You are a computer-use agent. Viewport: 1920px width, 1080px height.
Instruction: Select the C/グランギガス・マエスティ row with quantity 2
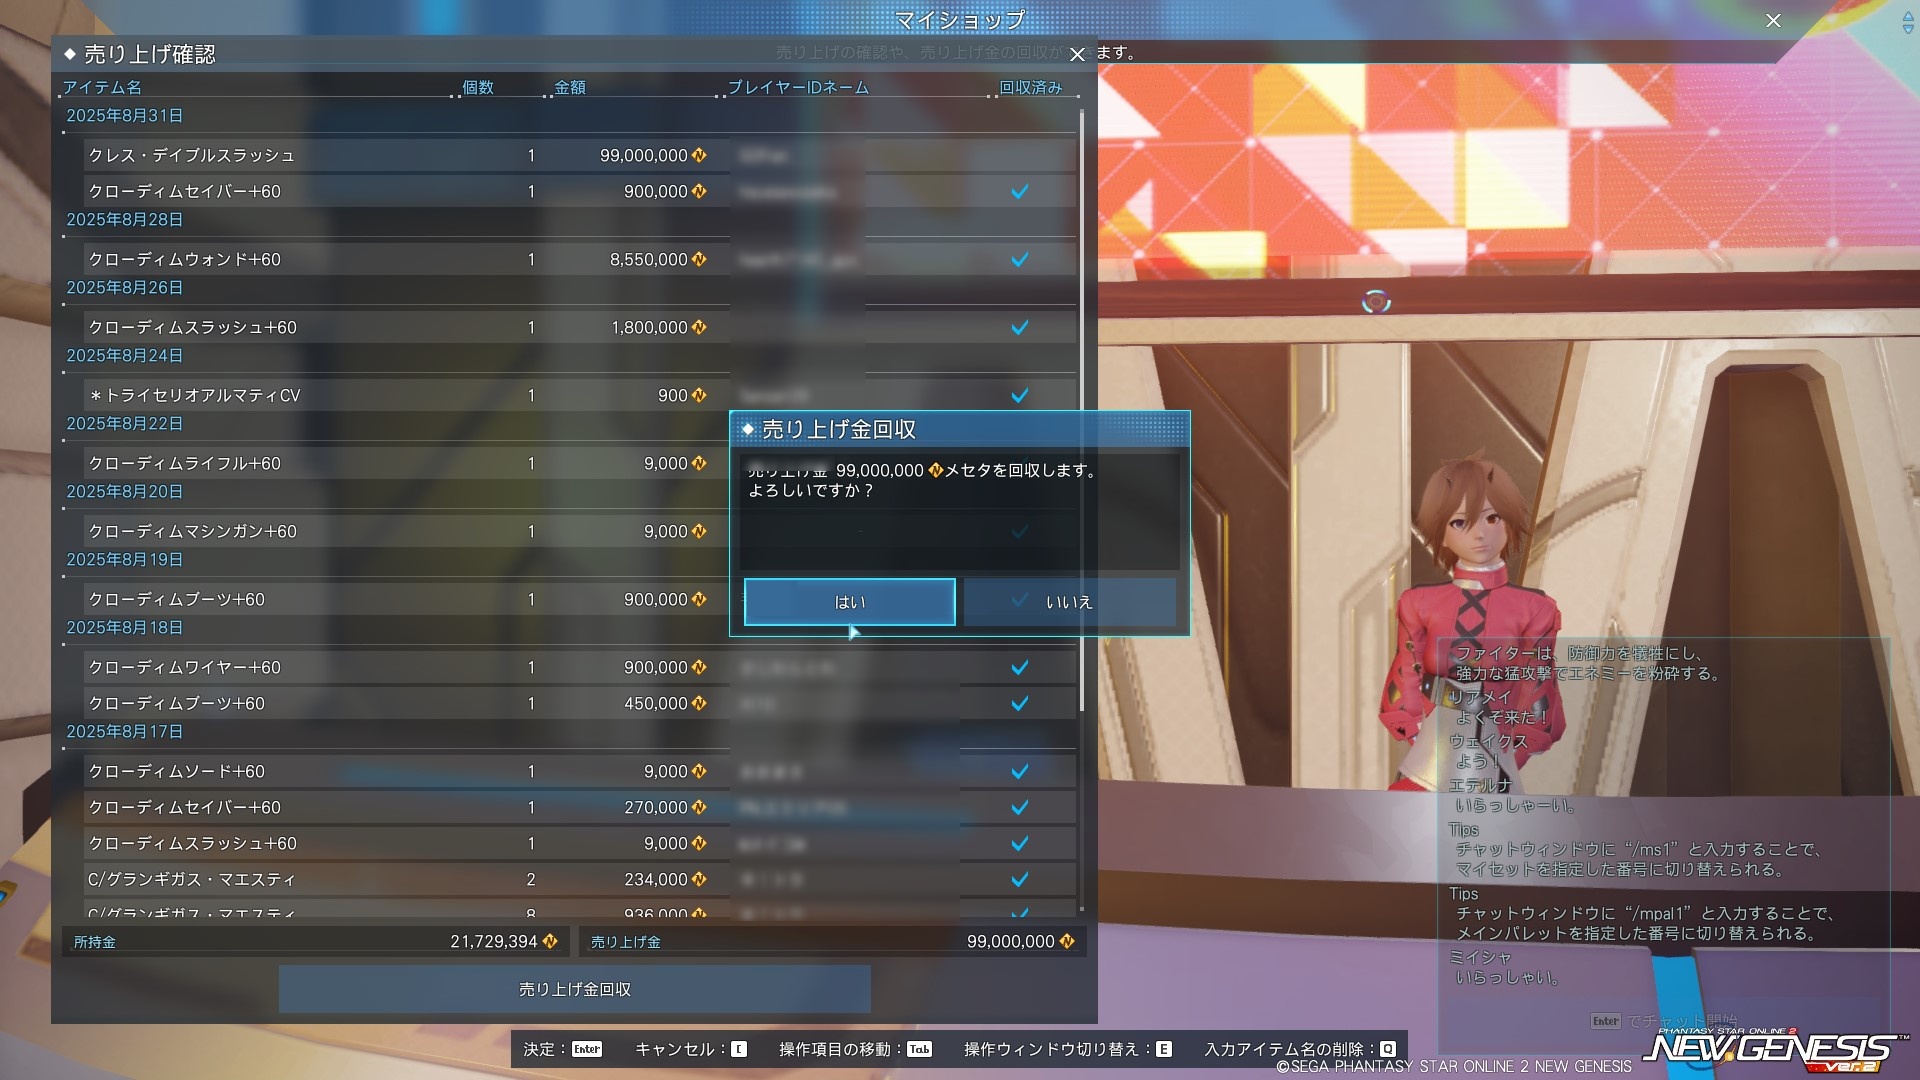click(192, 880)
